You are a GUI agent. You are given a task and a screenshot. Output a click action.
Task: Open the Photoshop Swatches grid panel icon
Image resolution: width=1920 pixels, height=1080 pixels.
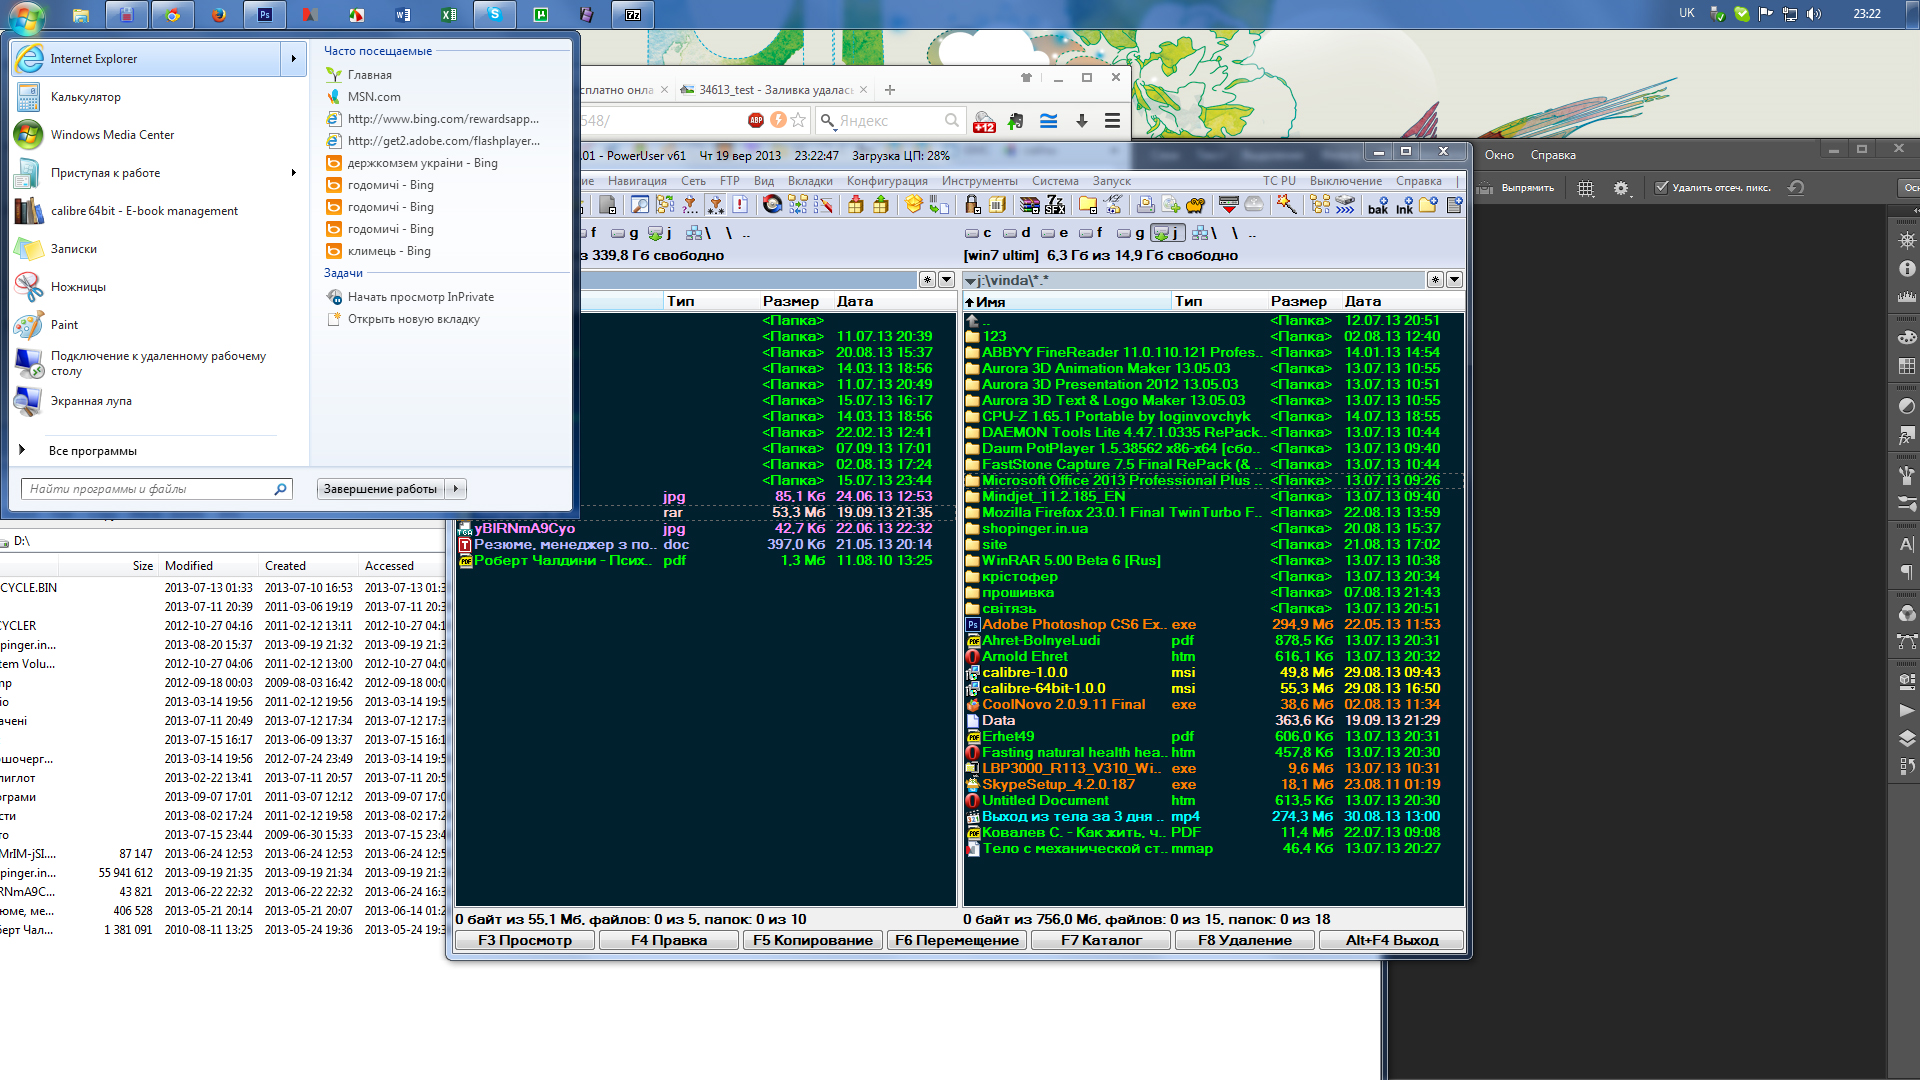[x=1907, y=366]
